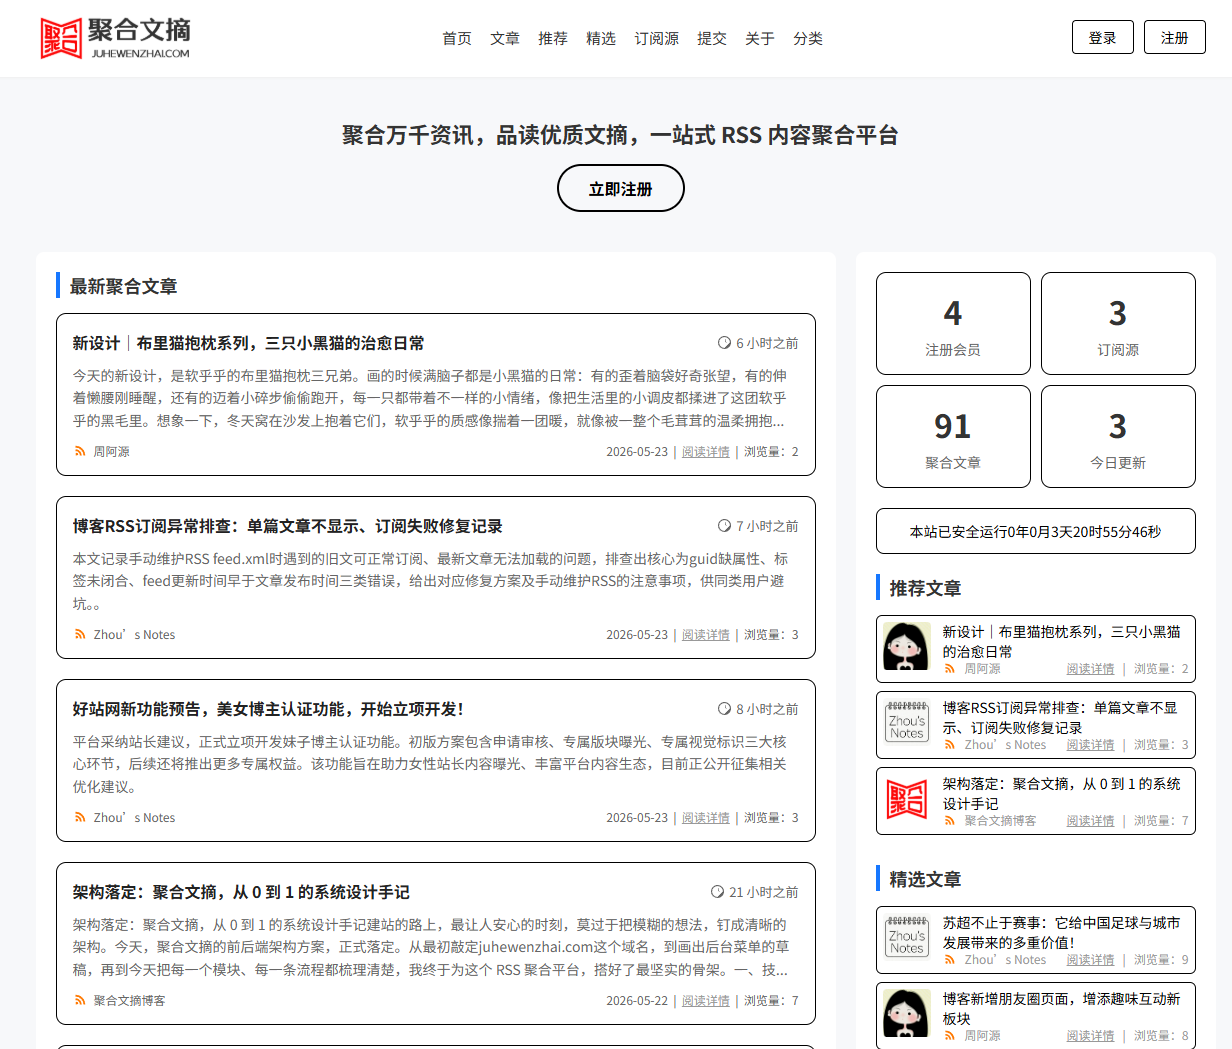Open 订阅源 navigation item

(656, 38)
